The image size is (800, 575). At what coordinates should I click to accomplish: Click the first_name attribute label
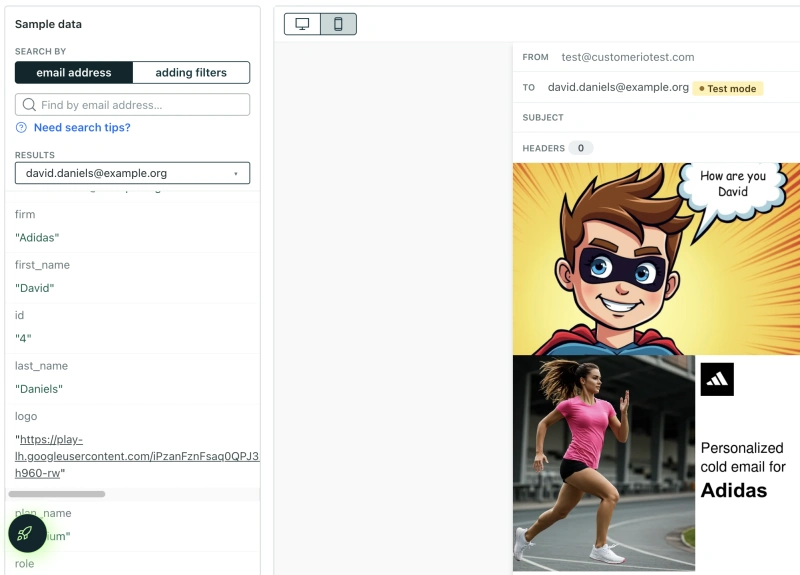(42, 265)
